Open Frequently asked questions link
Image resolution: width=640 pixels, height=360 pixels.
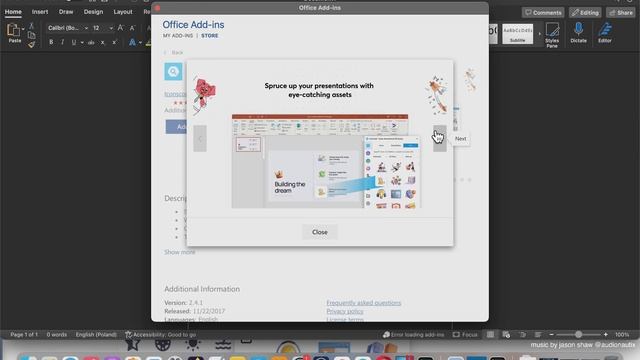tap(364, 303)
